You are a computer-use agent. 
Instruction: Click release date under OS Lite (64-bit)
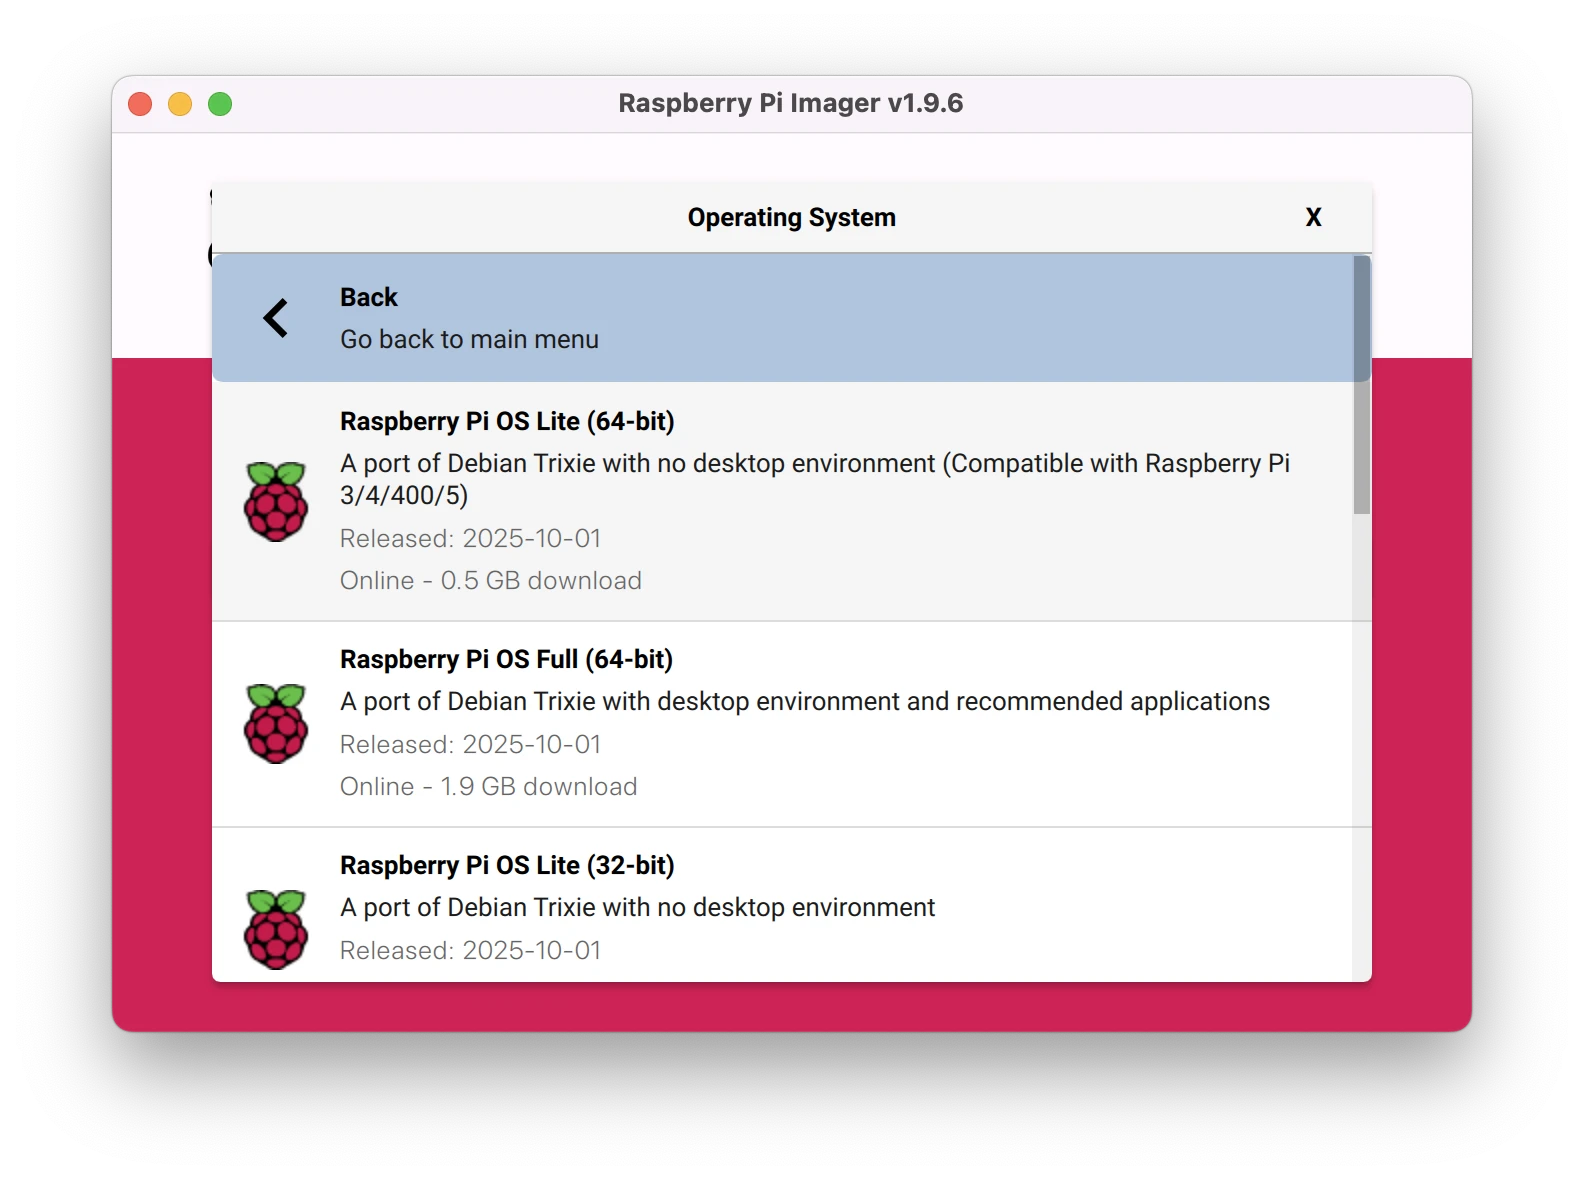[x=470, y=538]
